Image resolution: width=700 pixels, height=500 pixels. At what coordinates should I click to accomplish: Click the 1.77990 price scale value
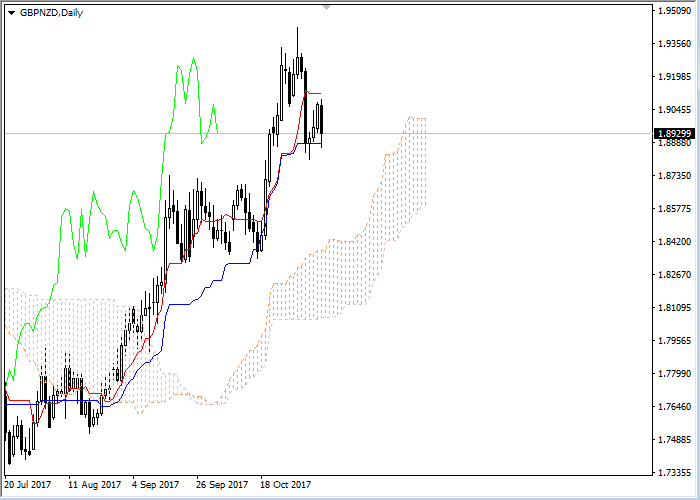point(674,374)
